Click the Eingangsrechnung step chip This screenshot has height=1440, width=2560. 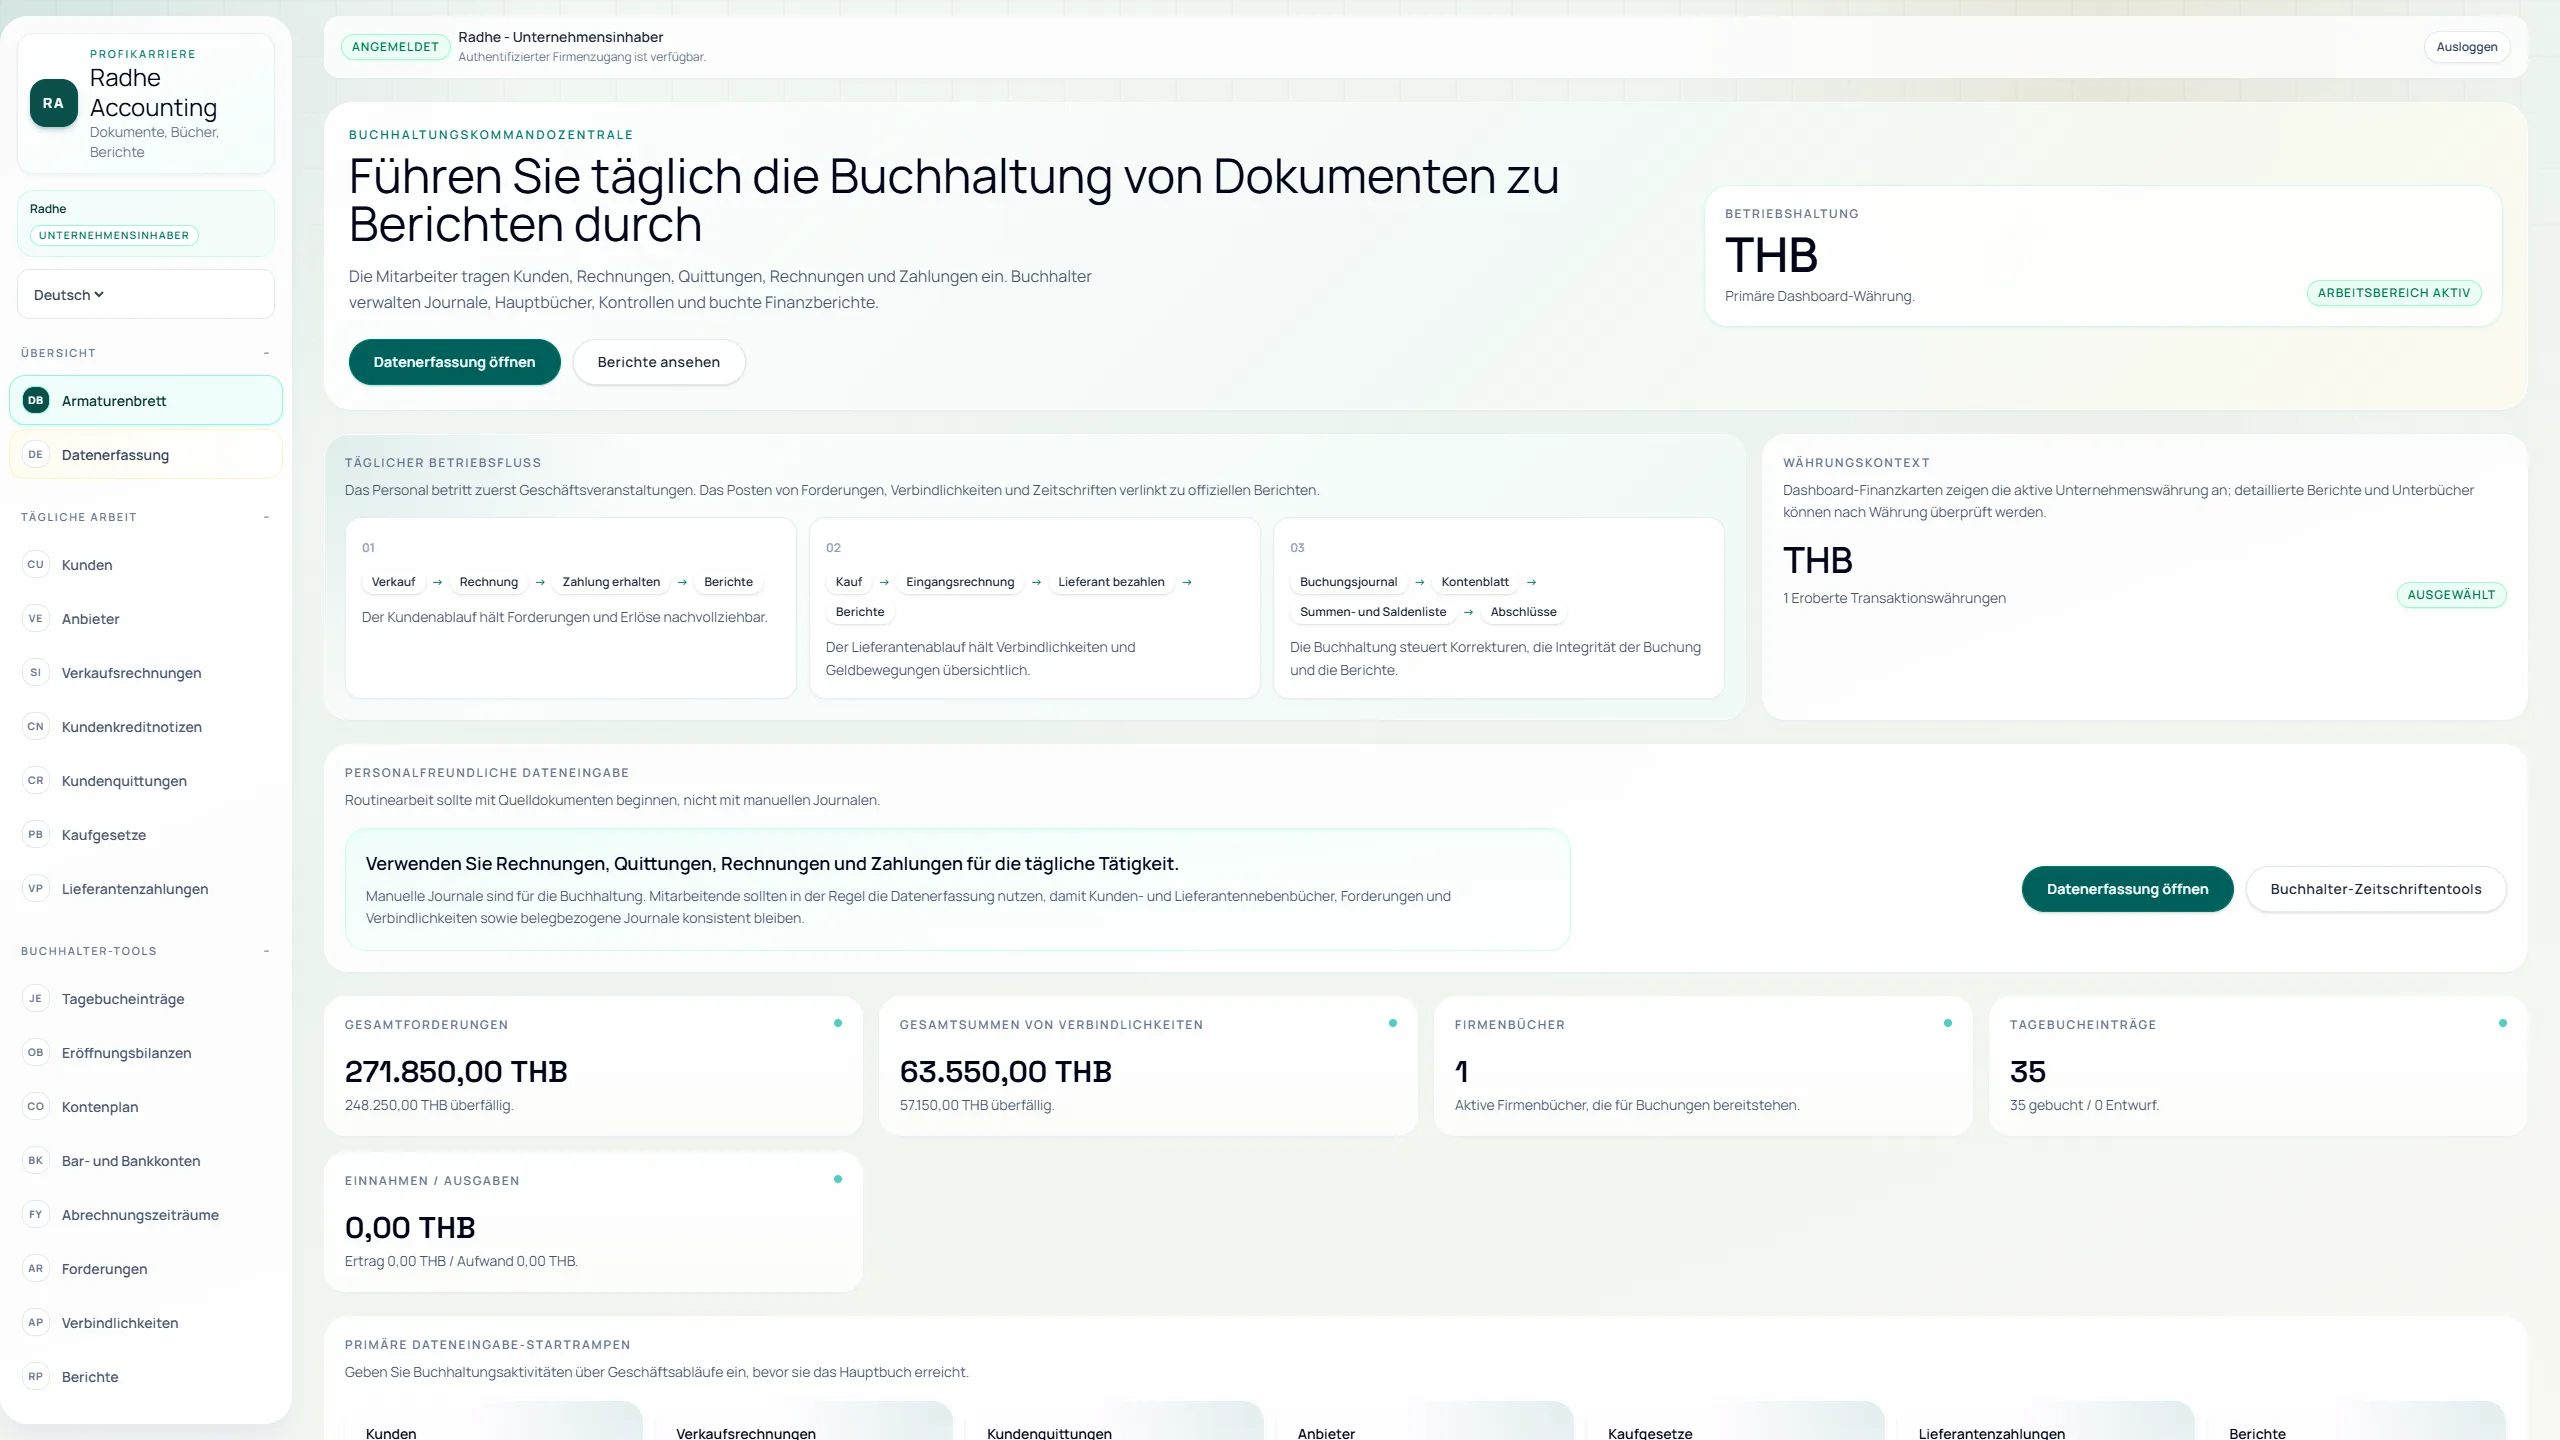coord(960,582)
